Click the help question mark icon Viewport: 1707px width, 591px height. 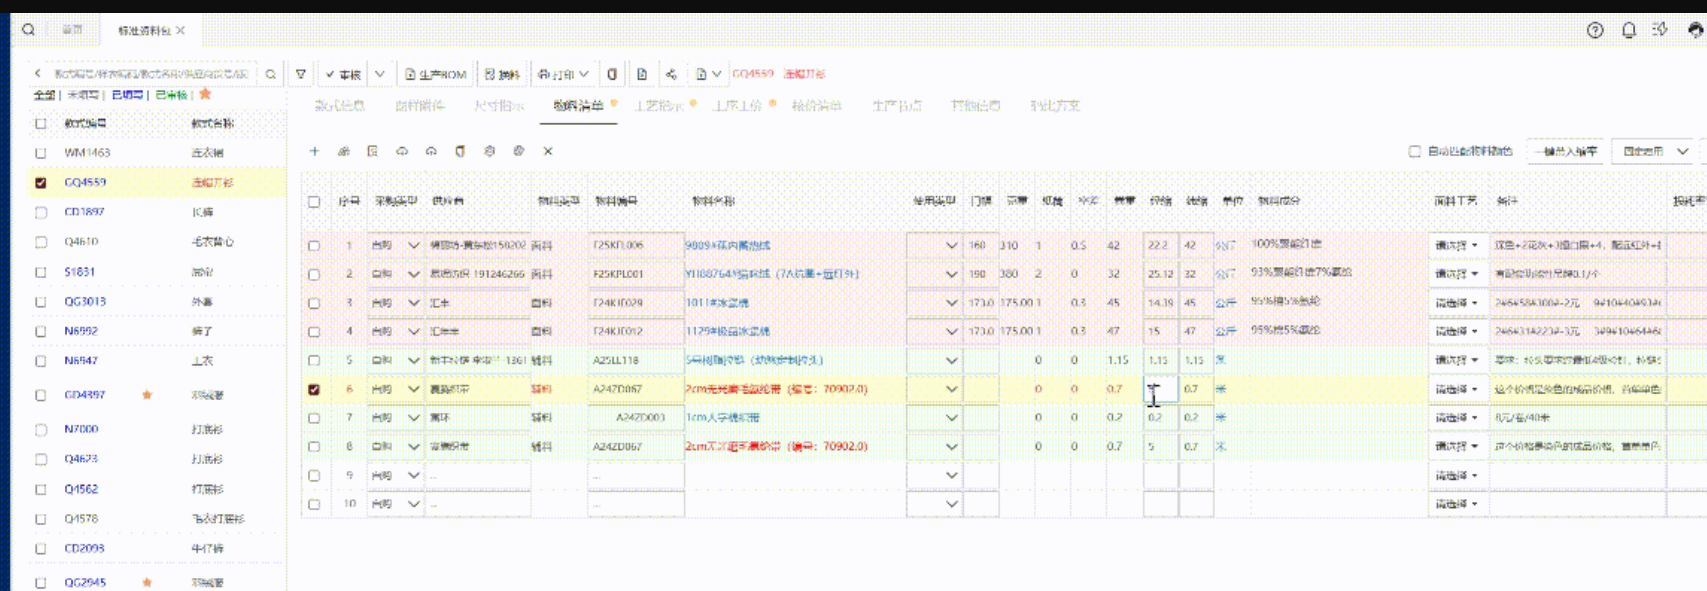click(1595, 30)
